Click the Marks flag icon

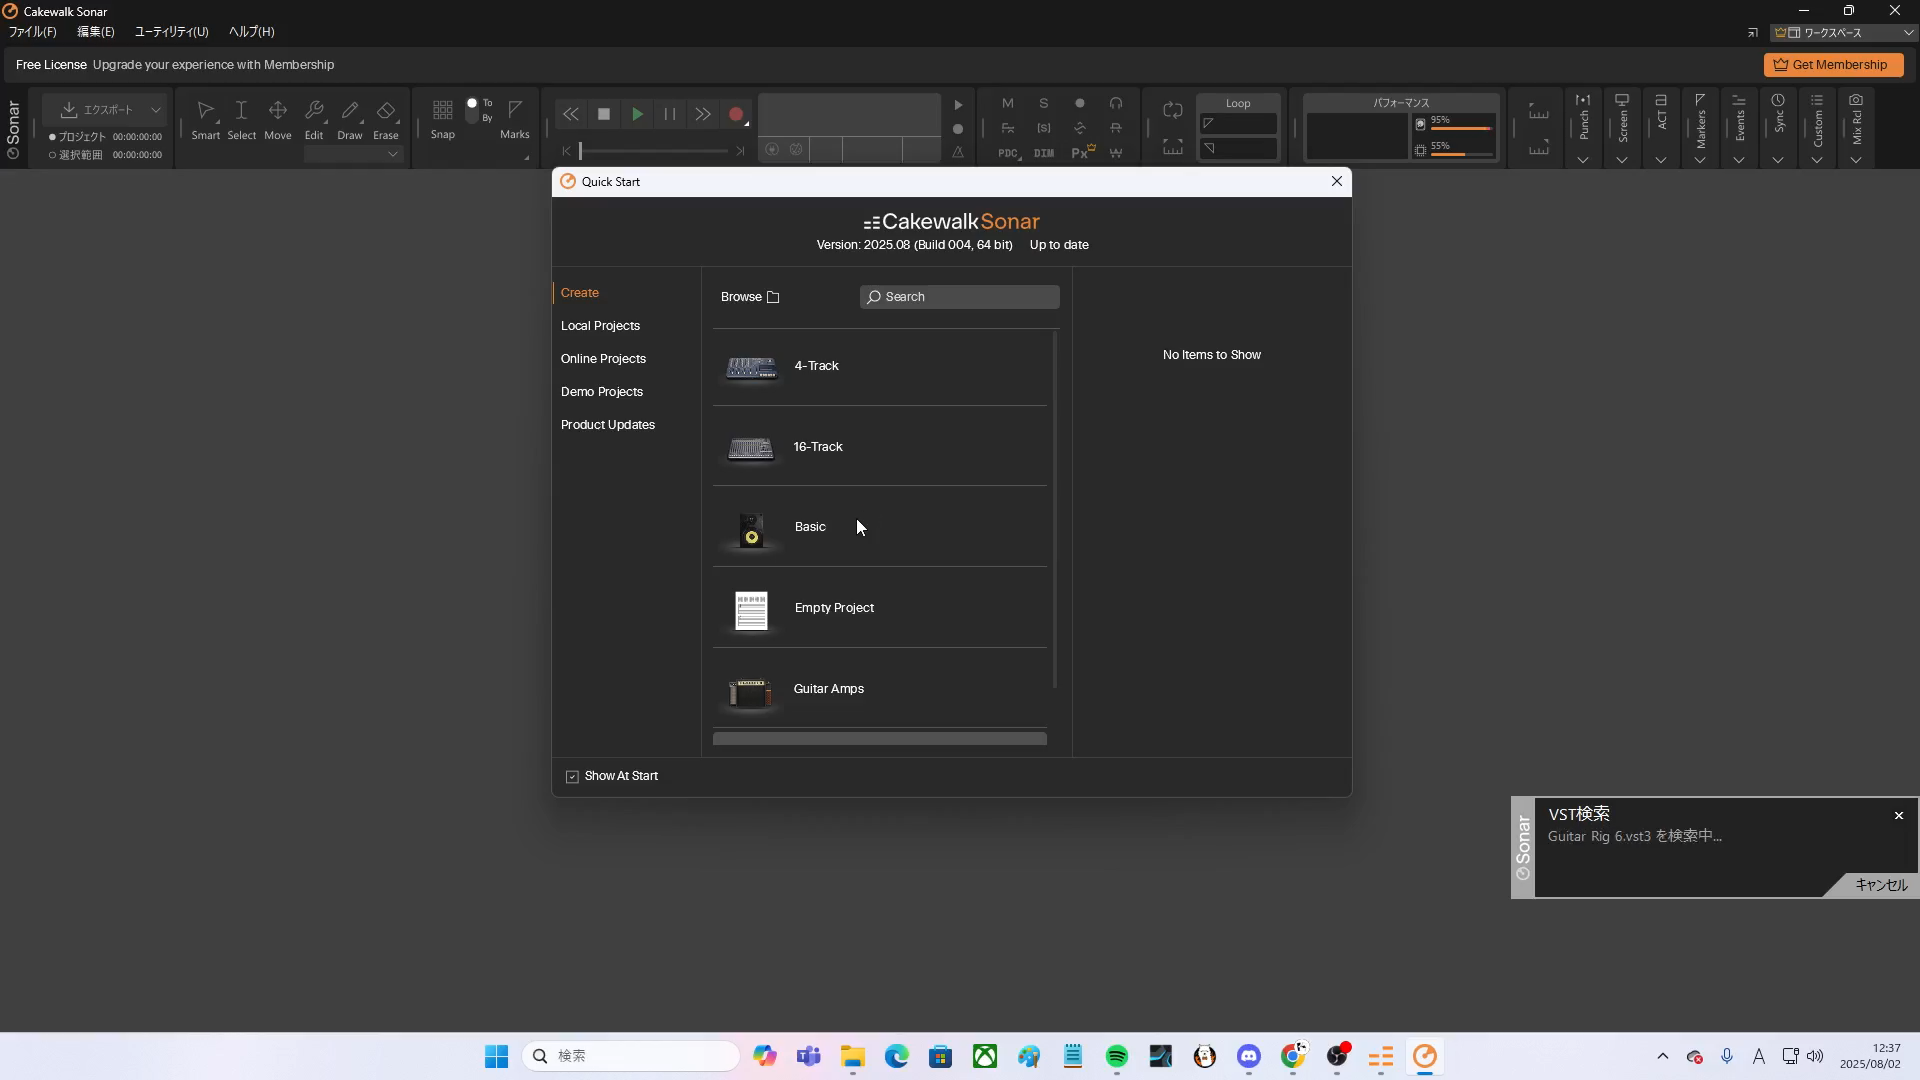tap(515, 109)
